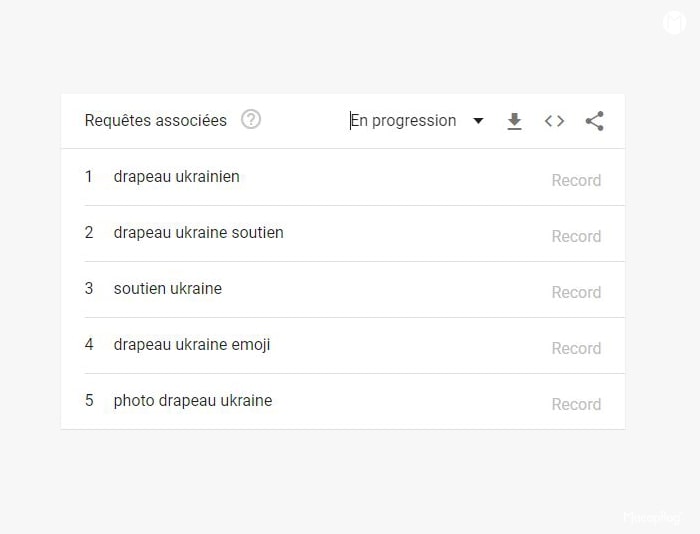Click Record beside drapeau ukraine emoji
Image resolution: width=700 pixels, height=534 pixels.
(576, 349)
